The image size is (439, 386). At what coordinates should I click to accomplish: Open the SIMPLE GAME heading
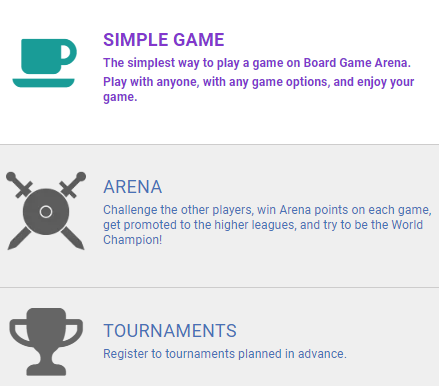coord(164,40)
